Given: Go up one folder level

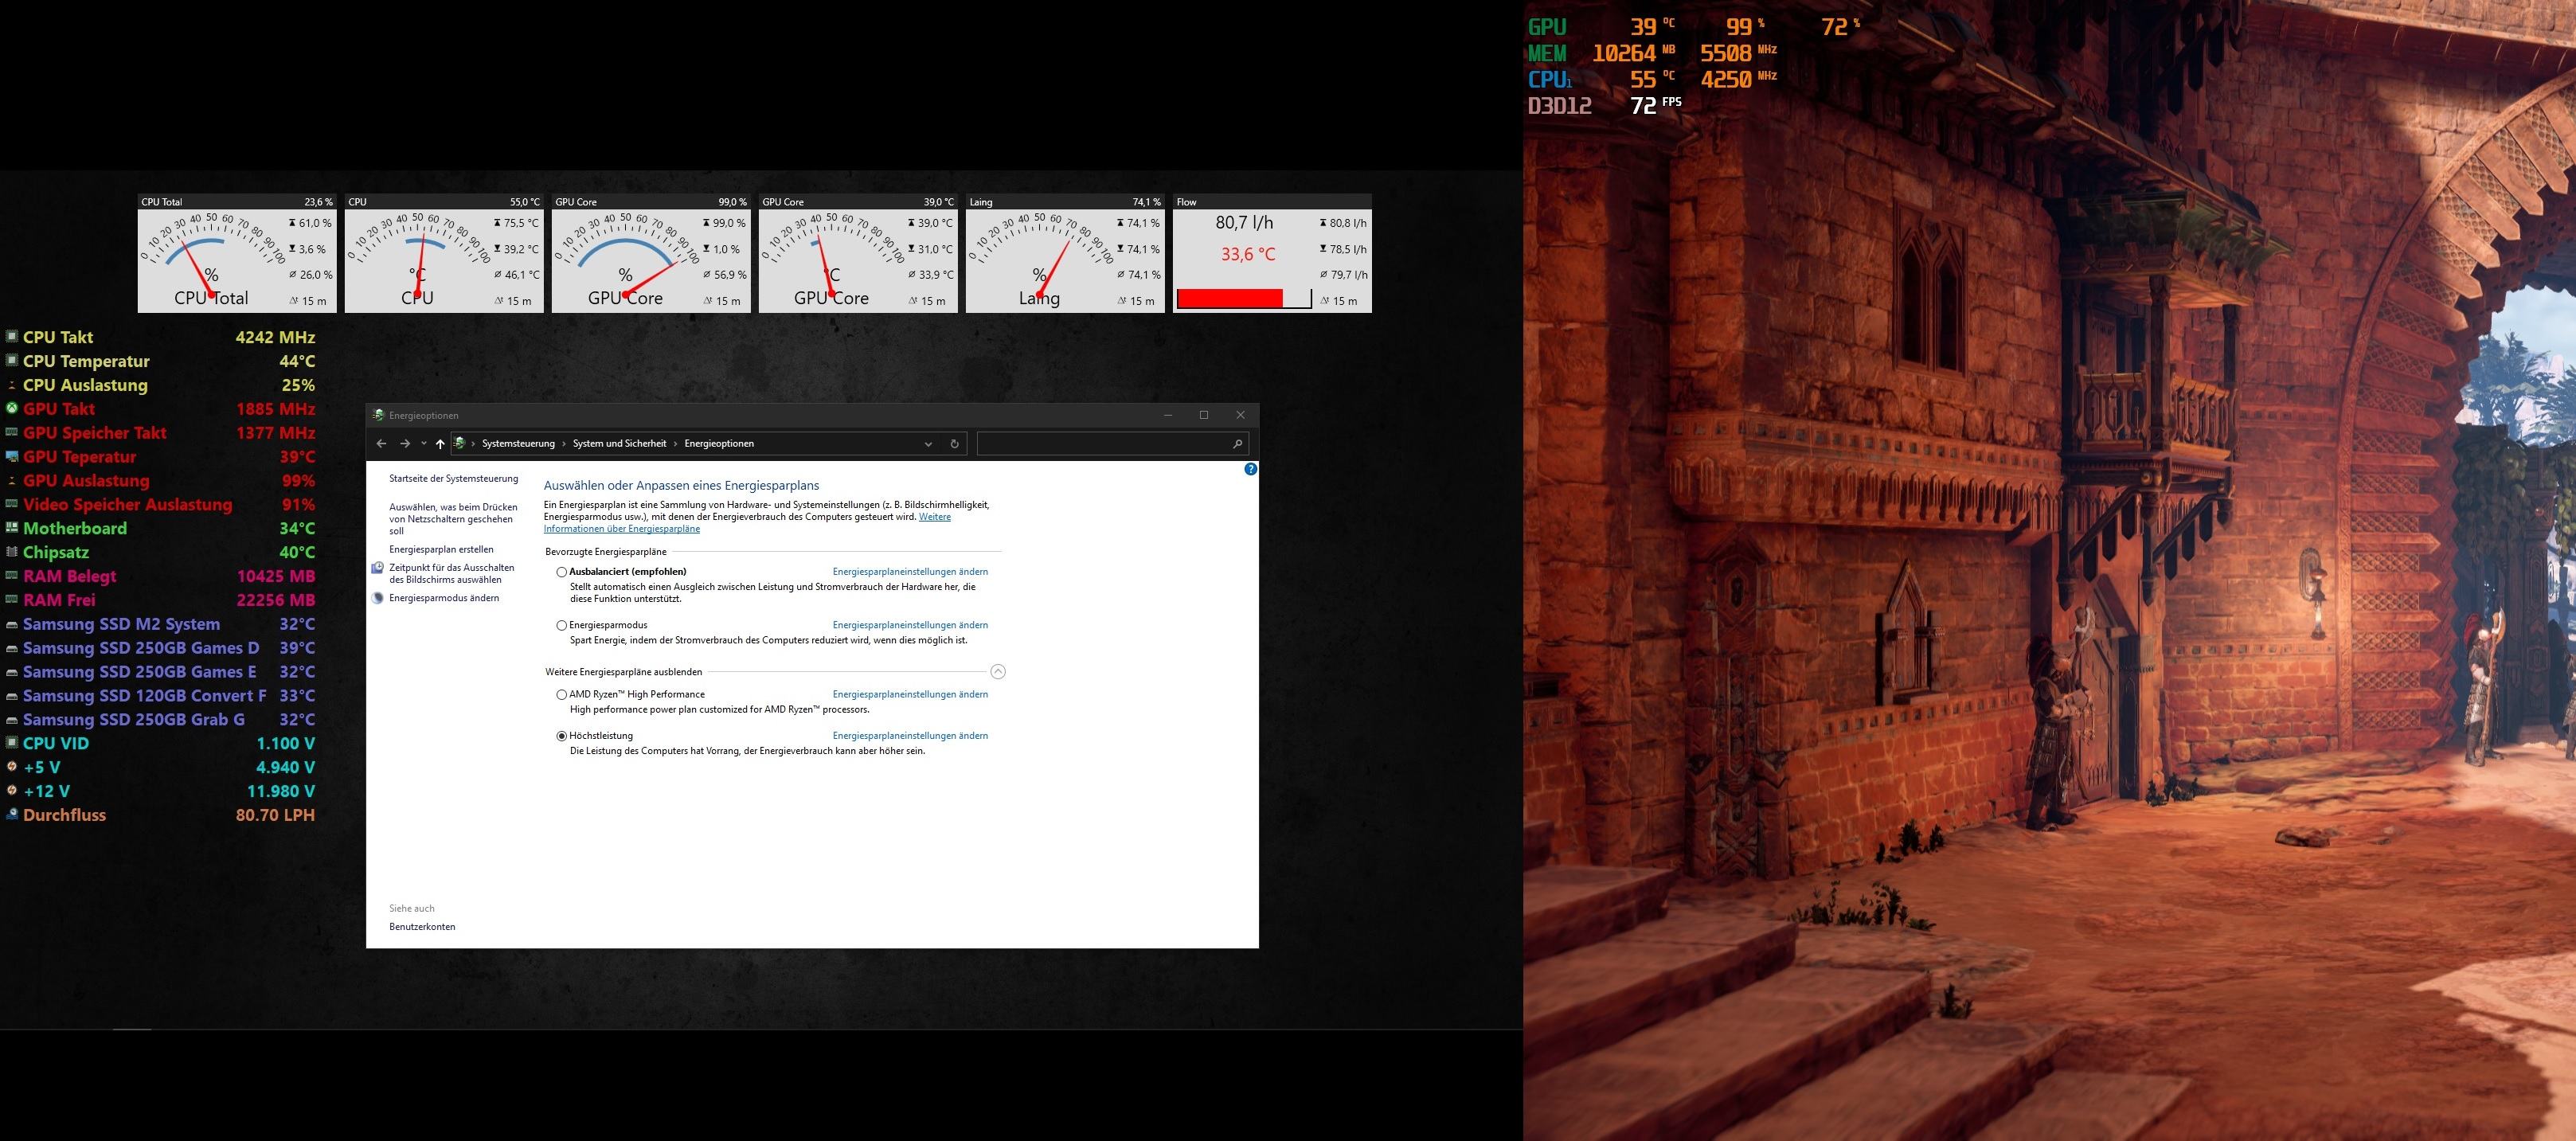Looking at the screenshot, I should (440, 444).
